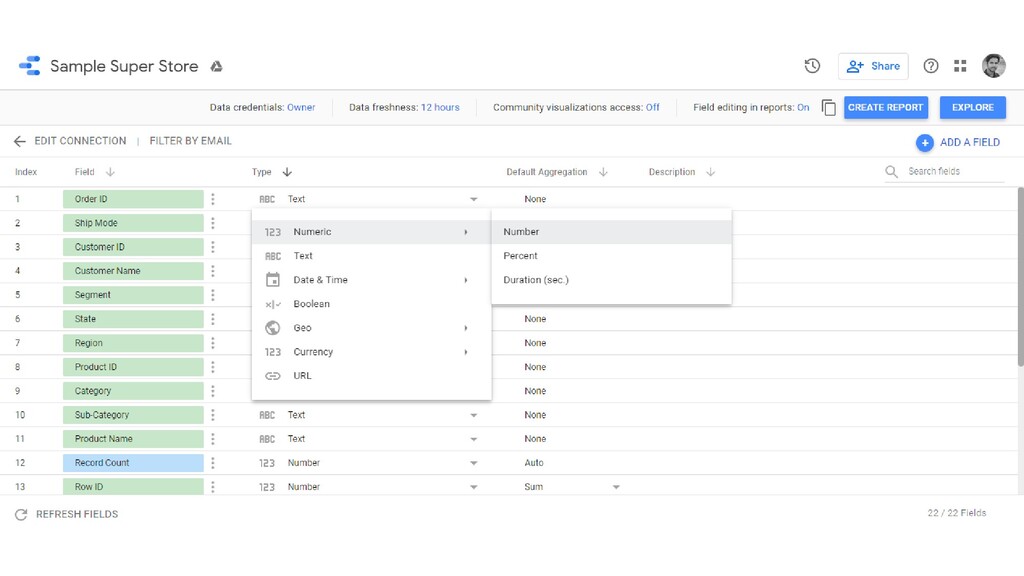Click the user profile avatar
1024x576 pixels.
(993, 66)
